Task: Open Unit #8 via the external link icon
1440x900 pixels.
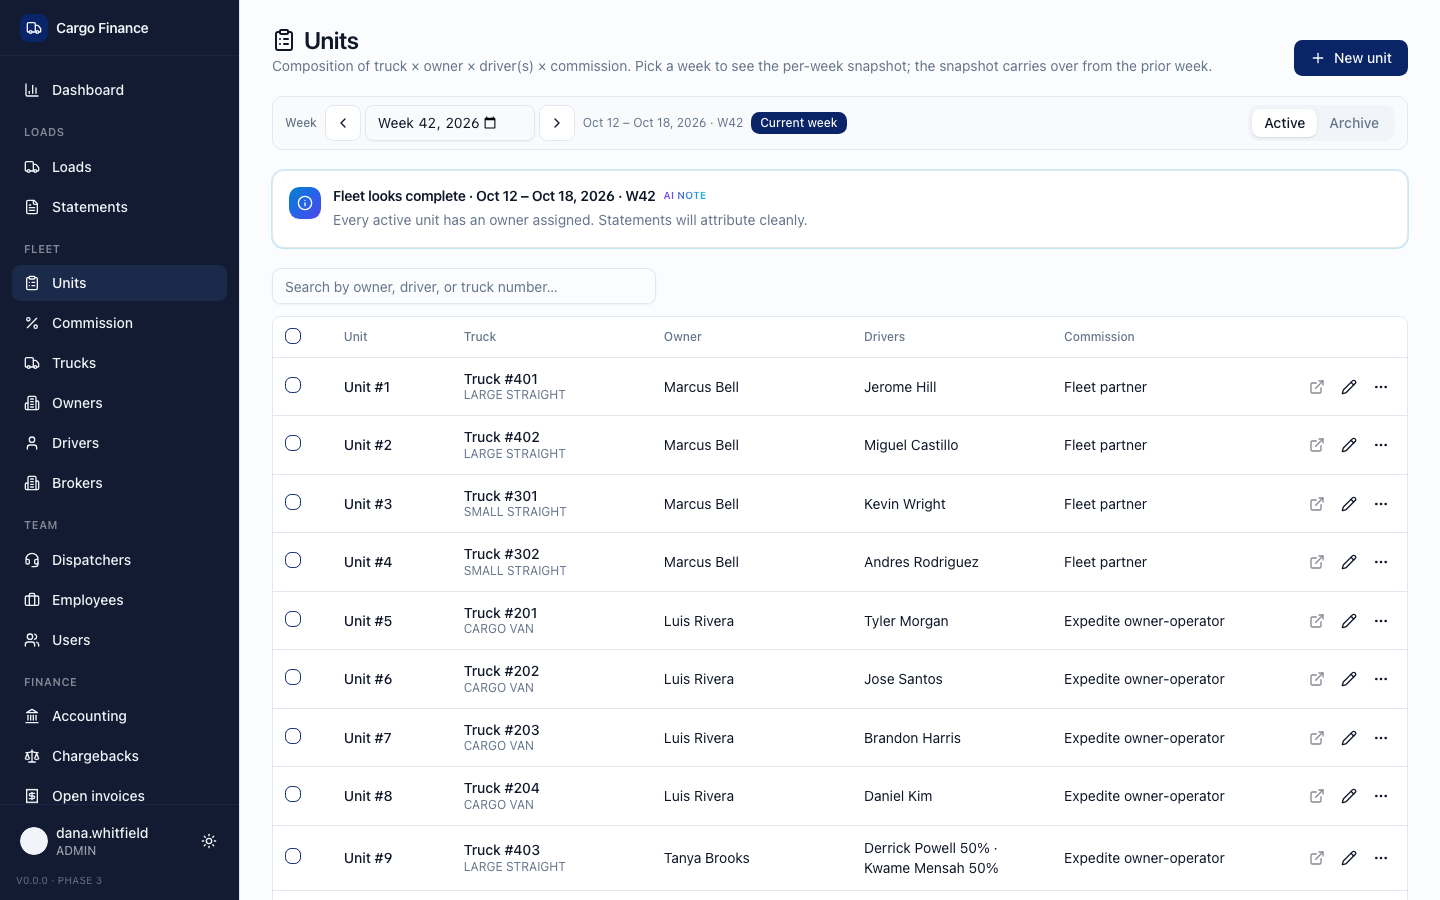Action: [x=1317, y=796]
